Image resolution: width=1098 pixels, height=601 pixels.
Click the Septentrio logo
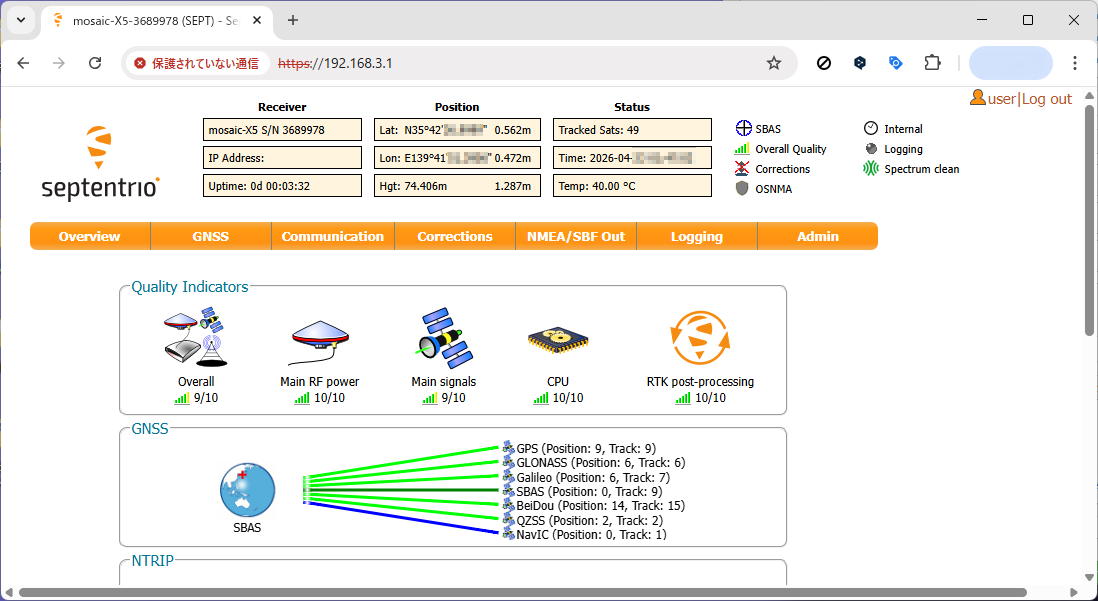pyautogui.click(x=100, y=163)
